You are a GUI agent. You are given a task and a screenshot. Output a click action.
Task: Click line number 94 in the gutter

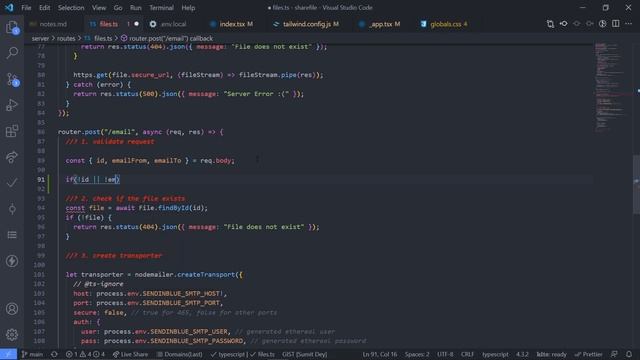coord(41,208)
